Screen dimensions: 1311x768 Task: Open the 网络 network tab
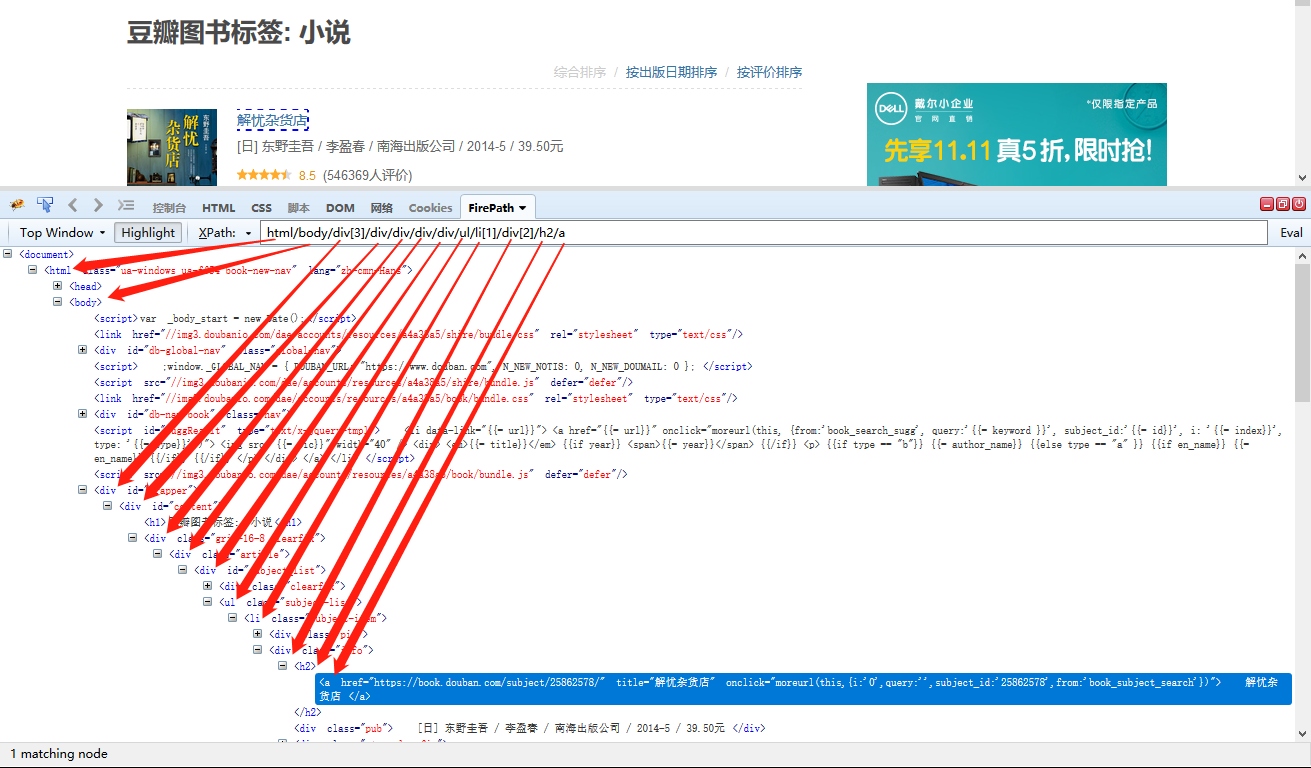tap(382, 208)
